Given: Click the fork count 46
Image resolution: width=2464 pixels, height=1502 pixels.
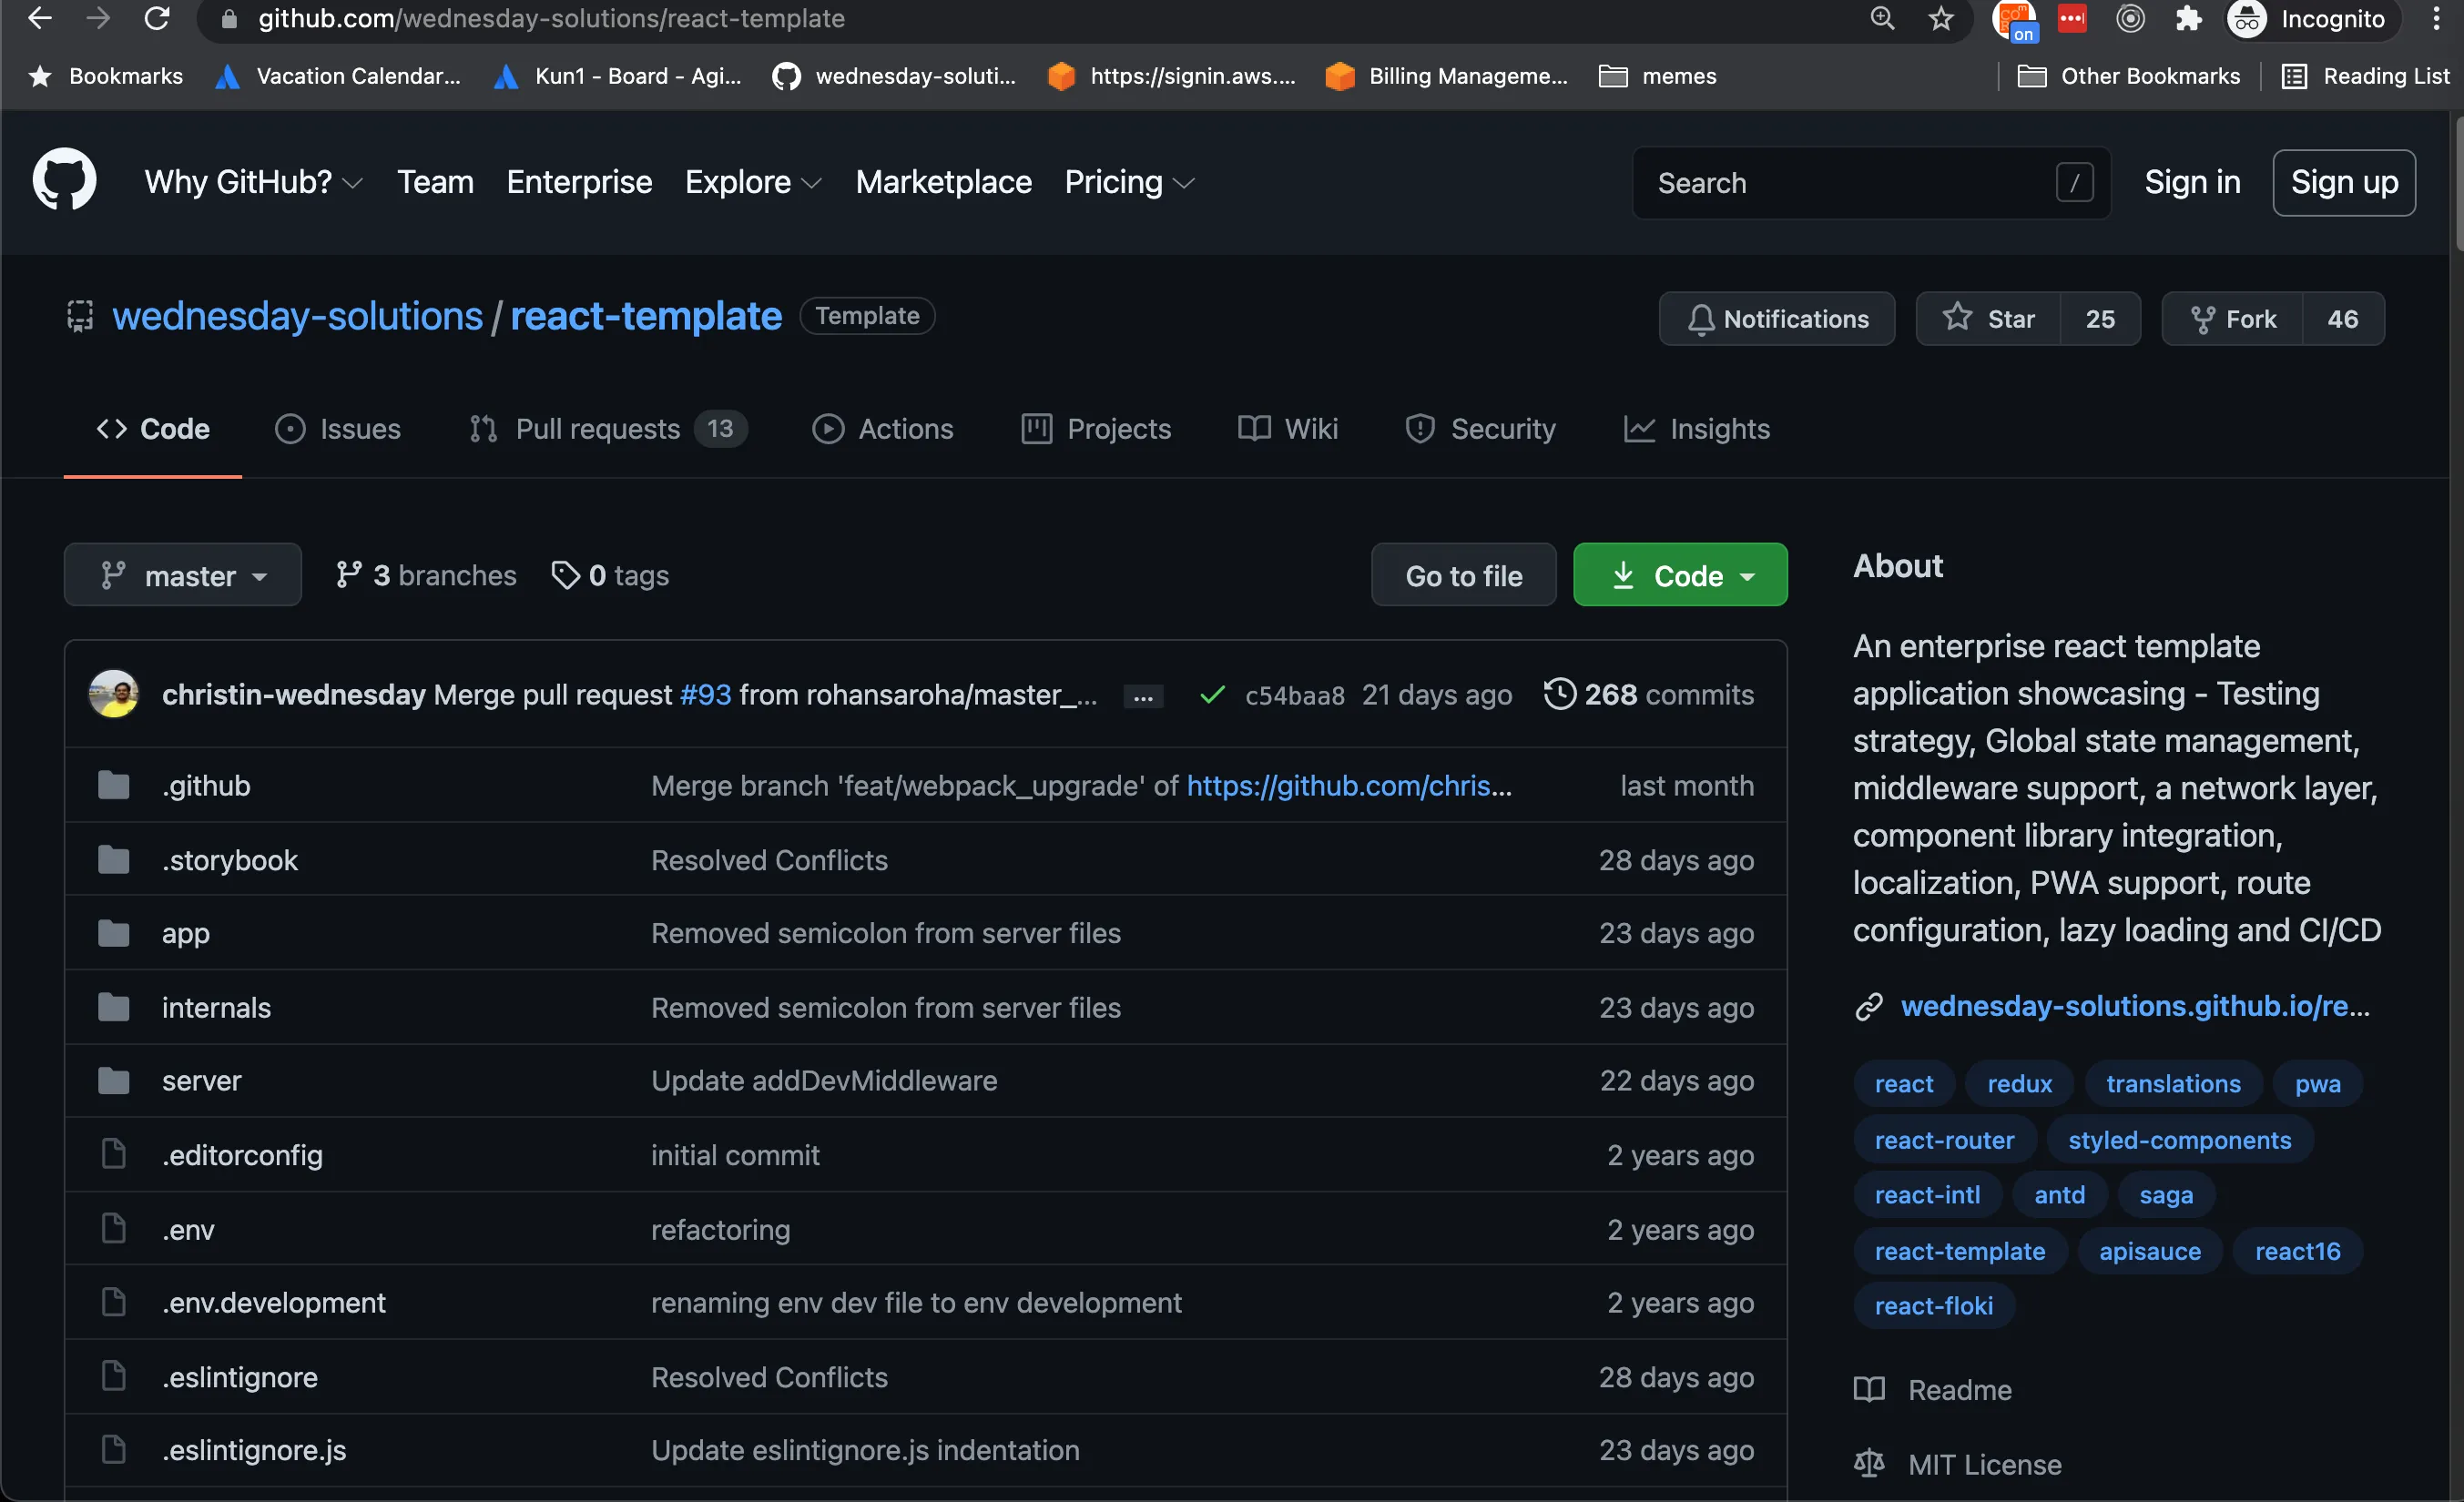Looking at the screenshot, I should (x=2342, y=319).
